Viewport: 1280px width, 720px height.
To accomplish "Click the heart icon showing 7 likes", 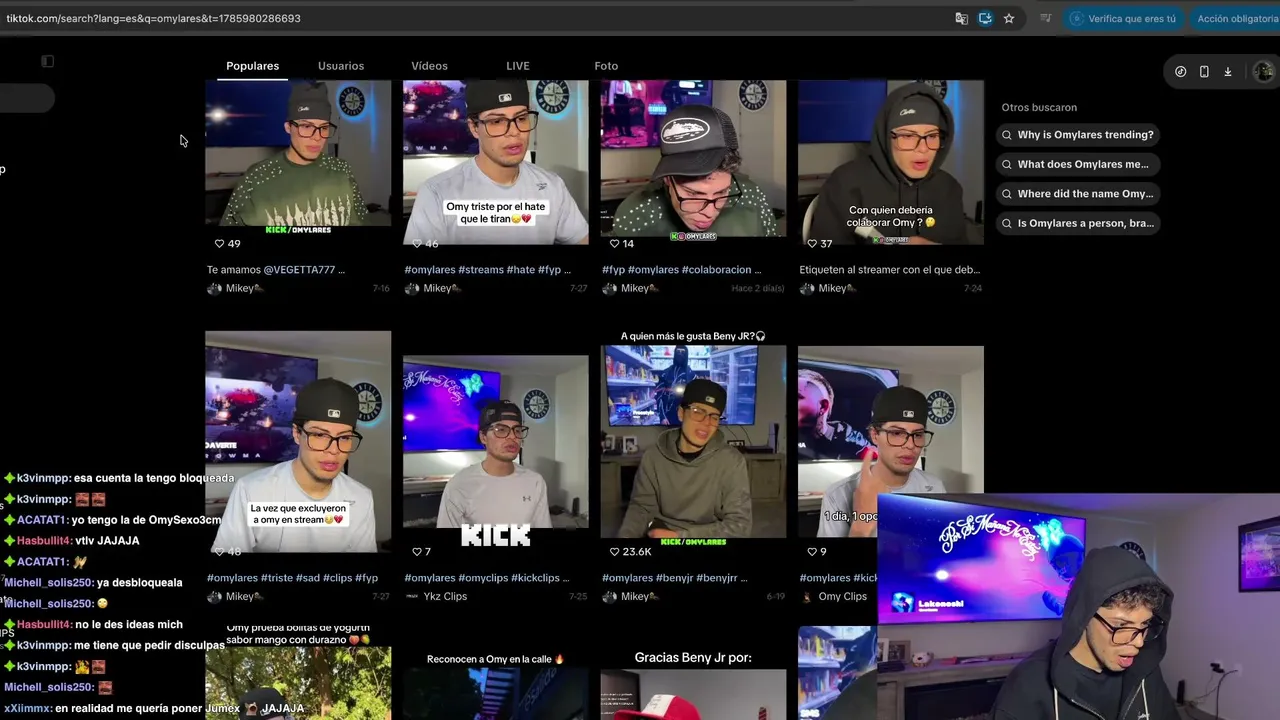I will point(416,551).
